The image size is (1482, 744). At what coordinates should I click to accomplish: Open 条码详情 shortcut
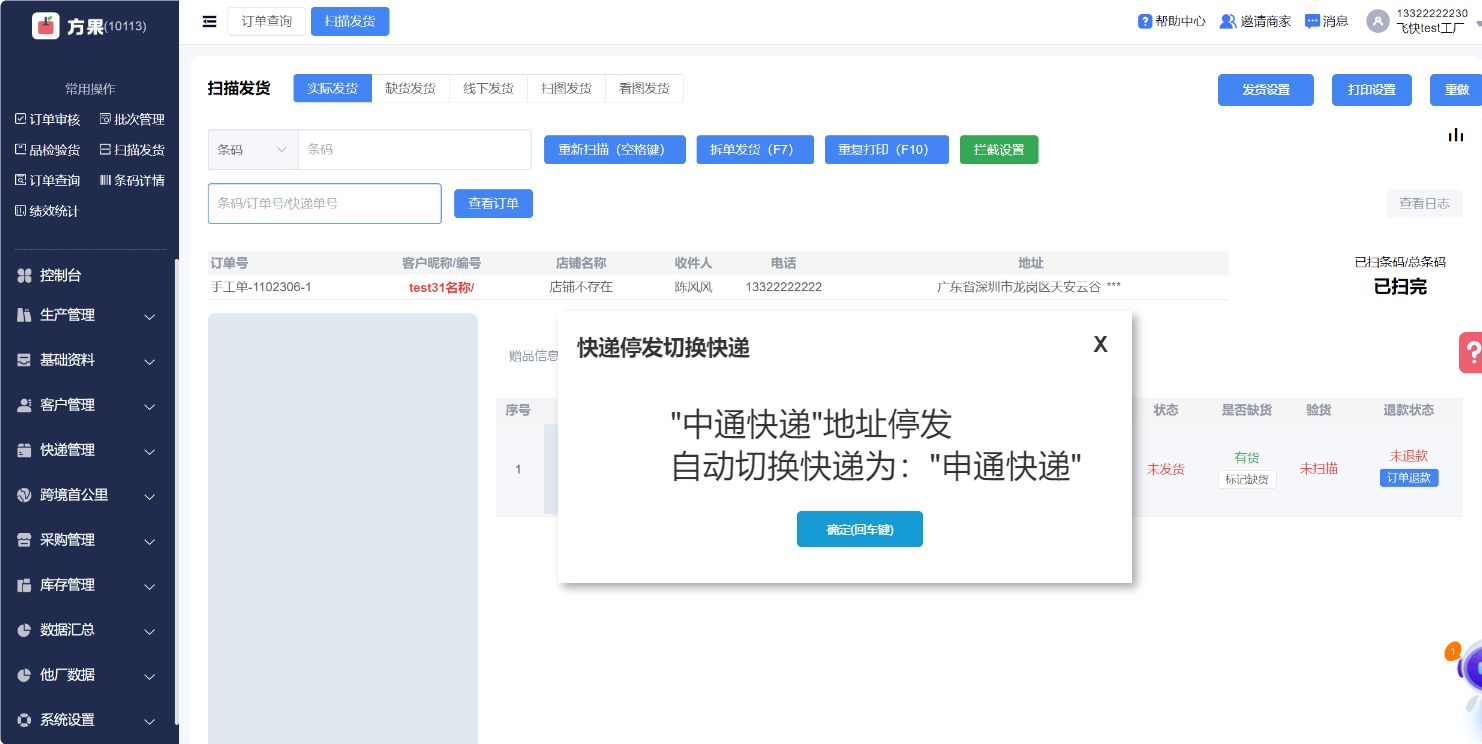[x=132, y=181]
